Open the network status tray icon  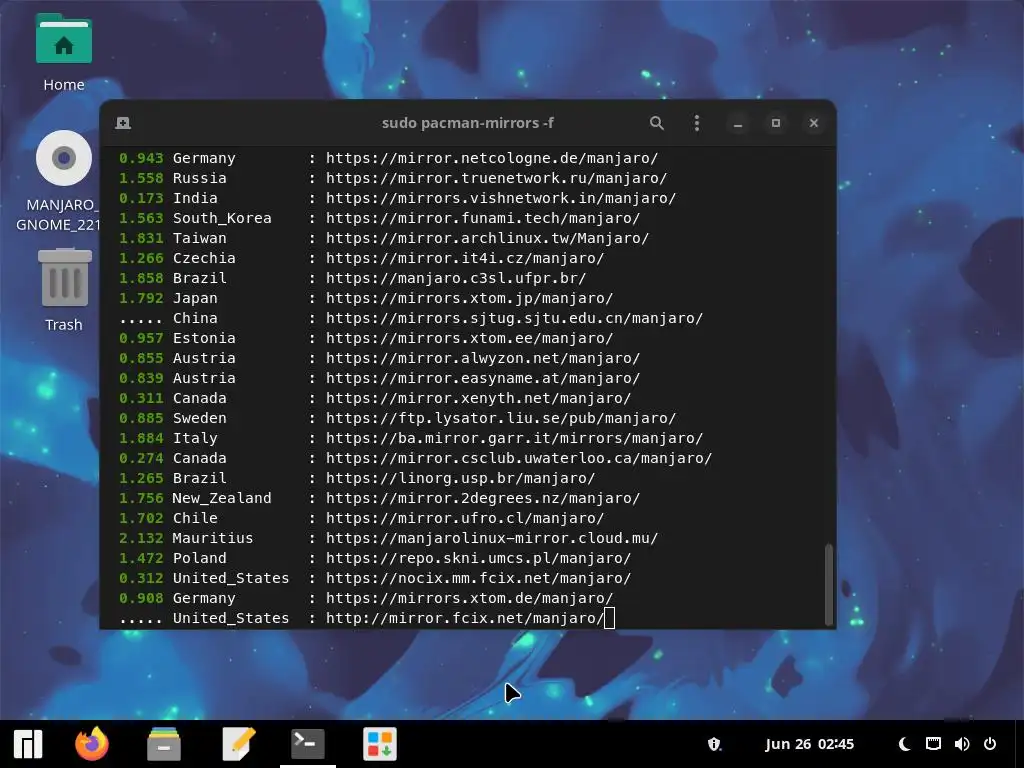point(933,744)
